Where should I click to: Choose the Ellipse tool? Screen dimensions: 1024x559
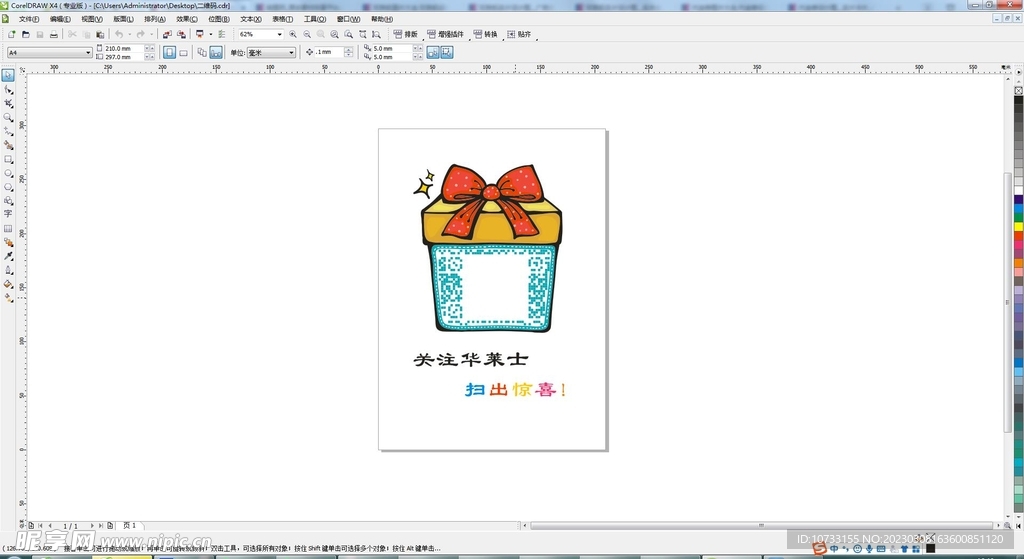pyautogui.click(x=8, y=173)
